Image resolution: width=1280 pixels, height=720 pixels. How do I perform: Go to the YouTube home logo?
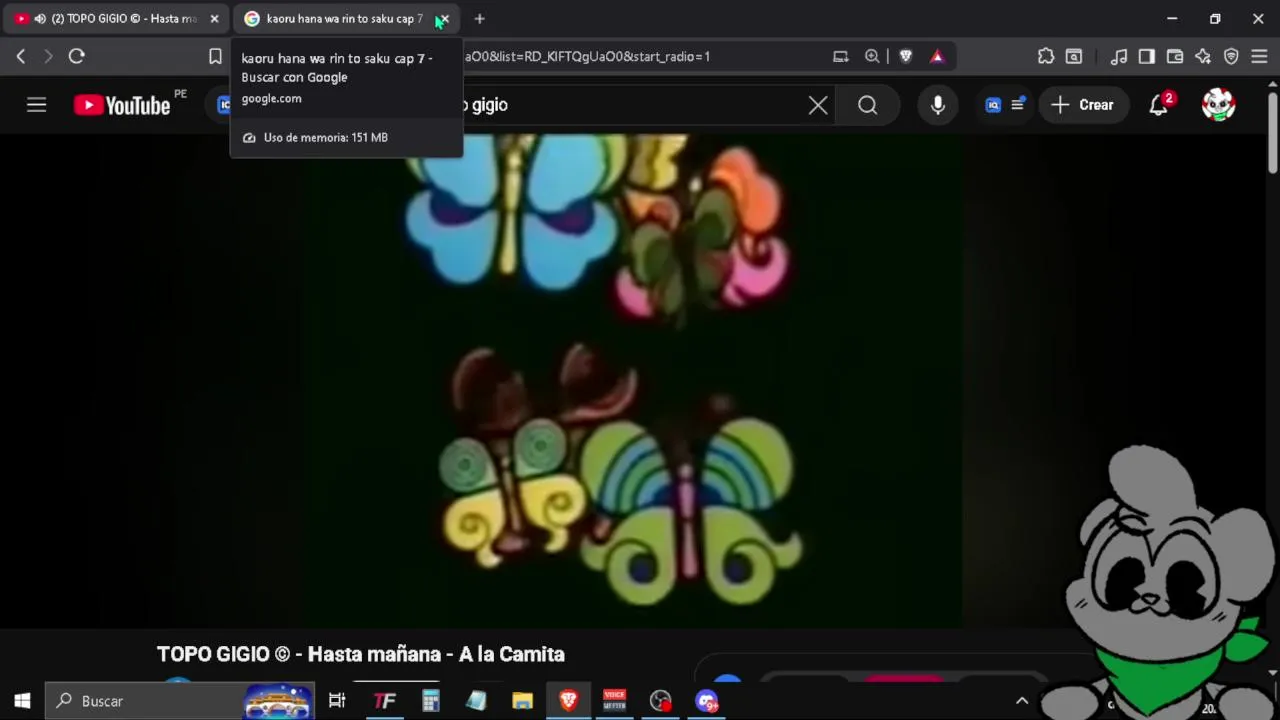pyautogui.click(x=122, y=105)
